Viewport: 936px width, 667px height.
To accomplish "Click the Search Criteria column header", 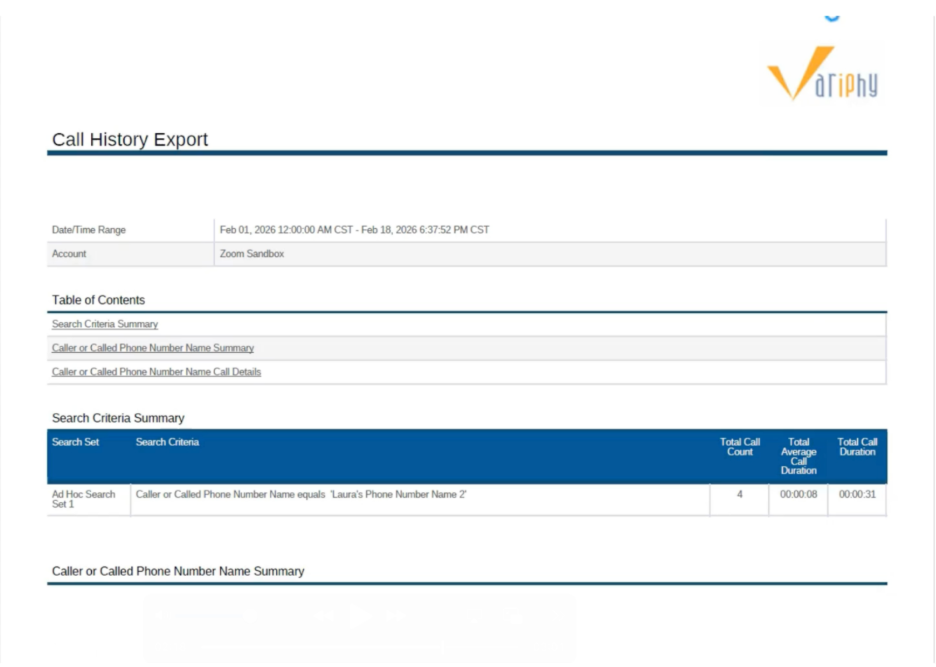I will [x=167, y=442].
